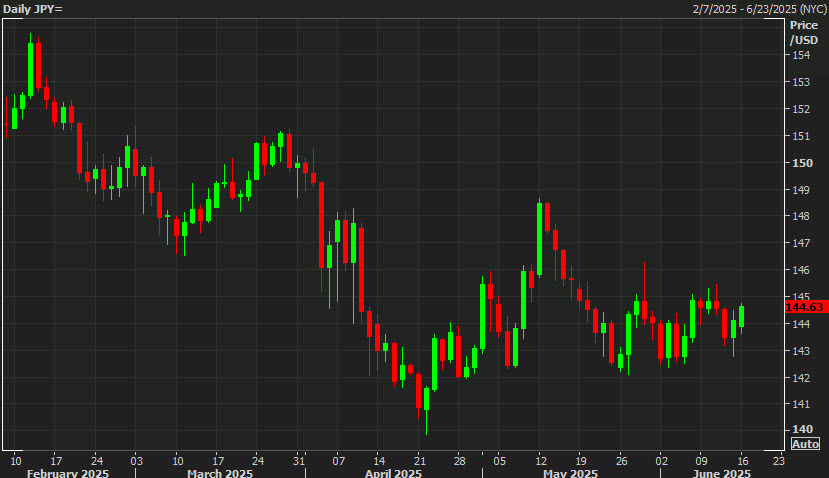The image size is (829, 478).
Task: Click the last green candle above June 16
Action: (741, 317)
